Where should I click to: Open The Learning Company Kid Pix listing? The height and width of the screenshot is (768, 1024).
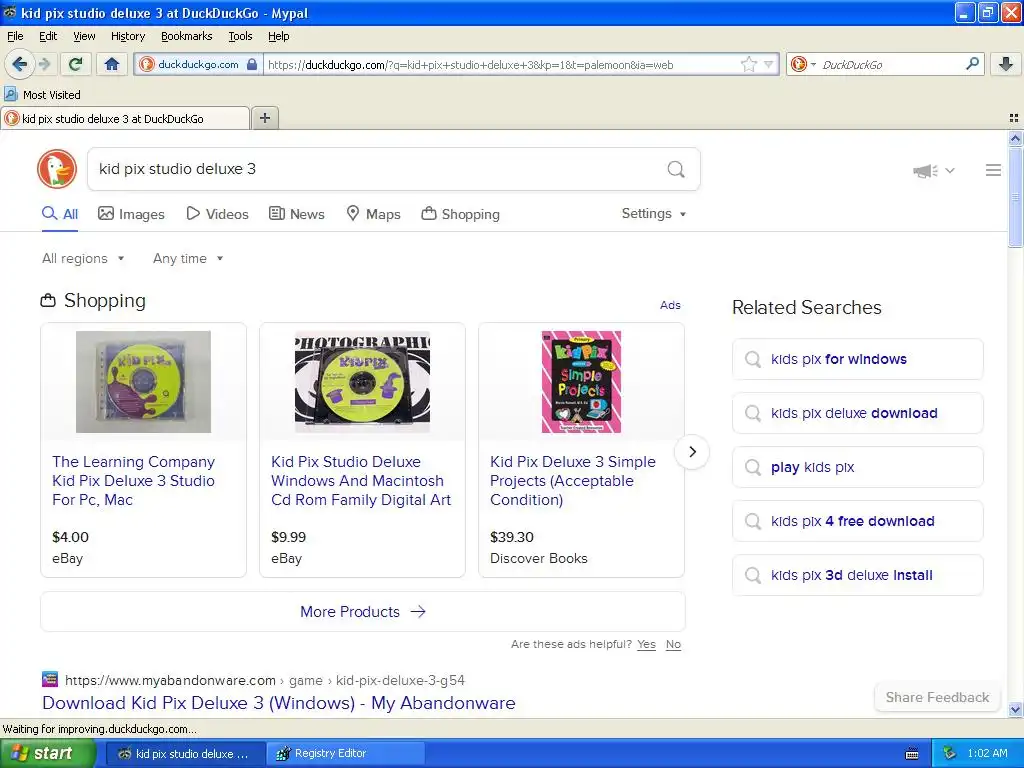tap(134, 481)
